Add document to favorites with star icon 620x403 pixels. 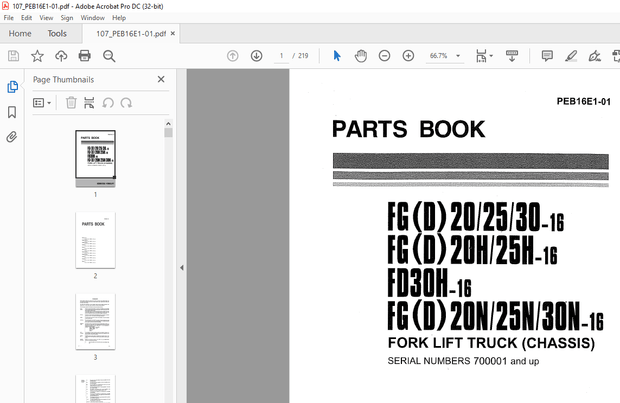tap(37, 56)
